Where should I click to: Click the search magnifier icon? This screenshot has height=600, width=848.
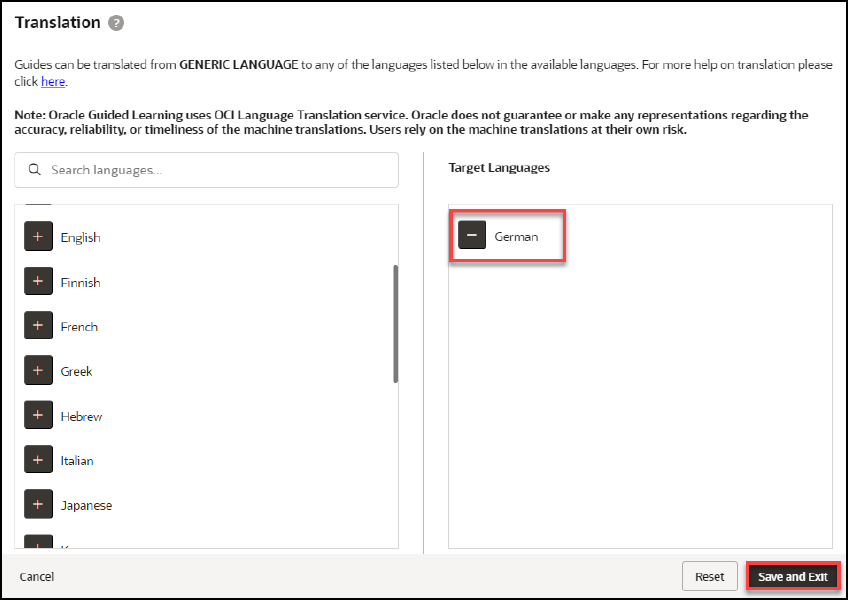[34, 170]
